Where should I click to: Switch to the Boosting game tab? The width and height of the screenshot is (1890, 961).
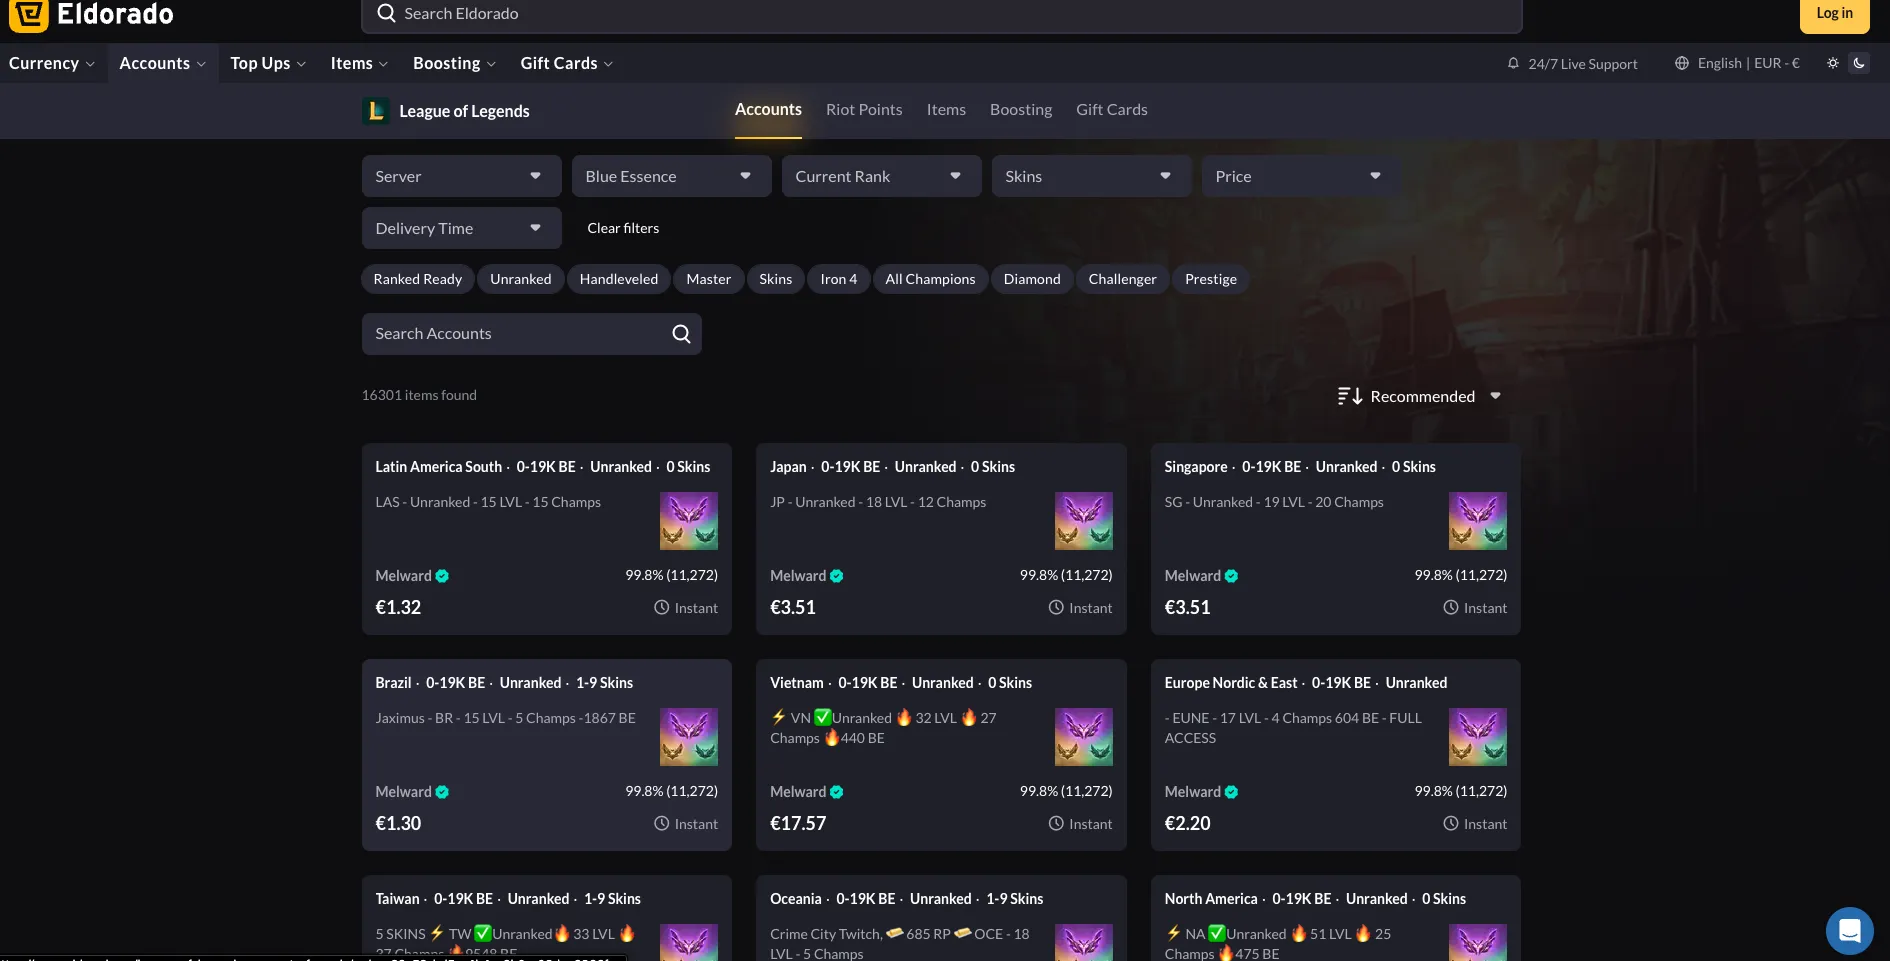coord(1021,110)
